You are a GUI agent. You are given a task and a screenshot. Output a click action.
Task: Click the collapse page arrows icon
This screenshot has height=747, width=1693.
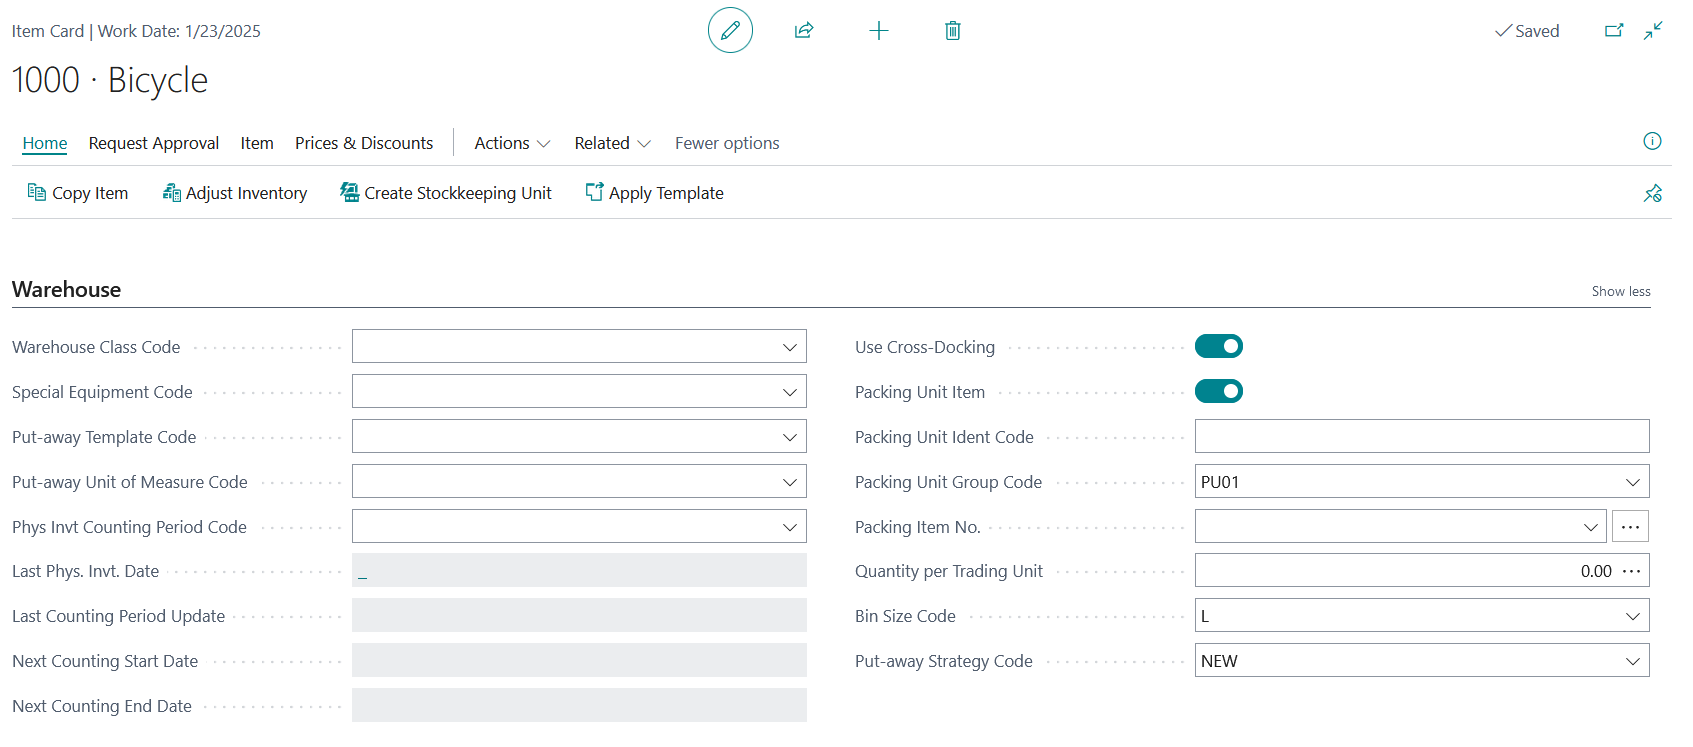click(x=1653, y=31)
